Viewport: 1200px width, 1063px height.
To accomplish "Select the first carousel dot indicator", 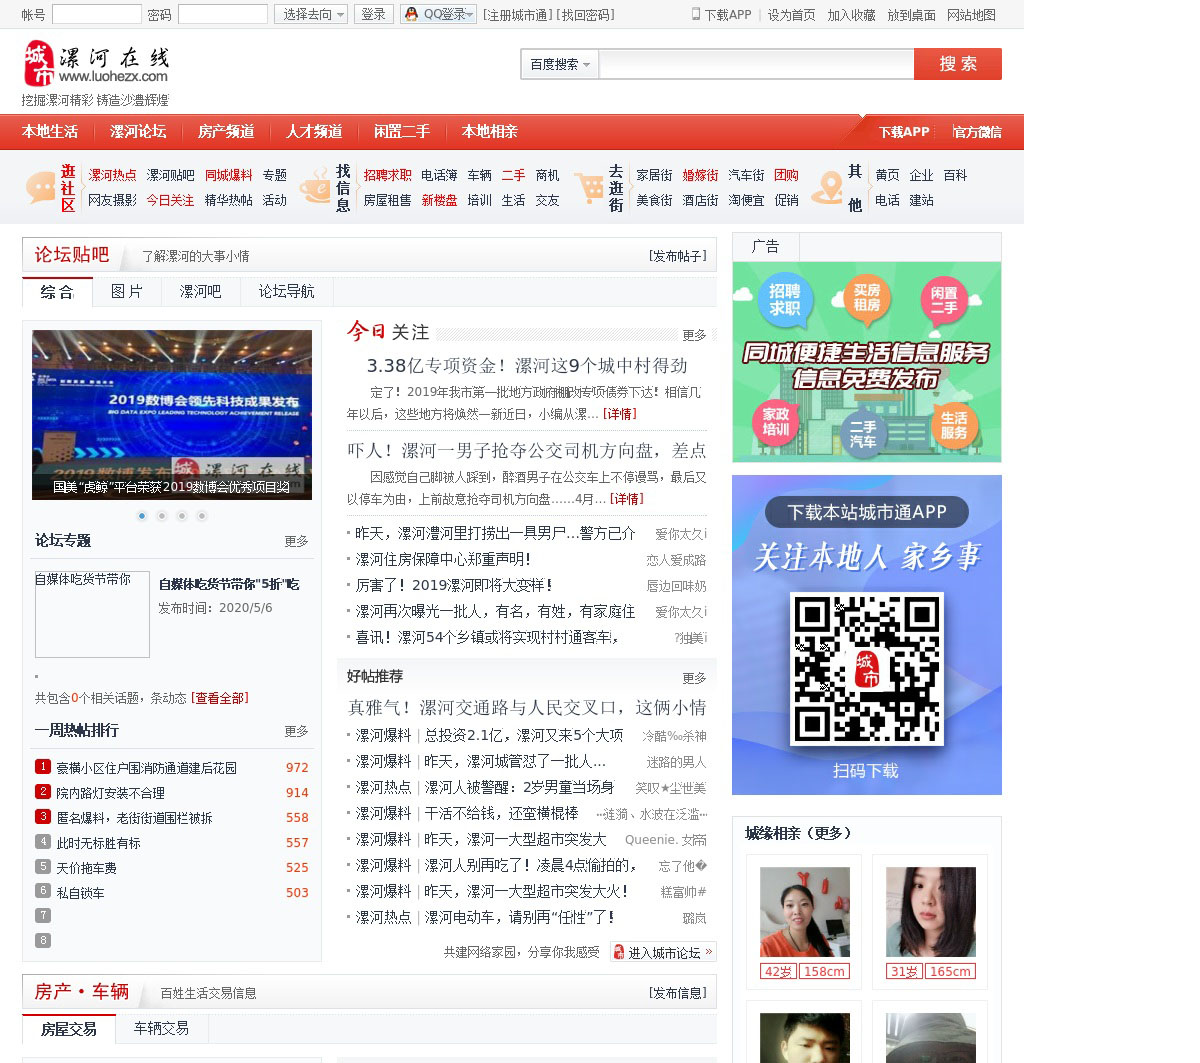I will point(142,516).
